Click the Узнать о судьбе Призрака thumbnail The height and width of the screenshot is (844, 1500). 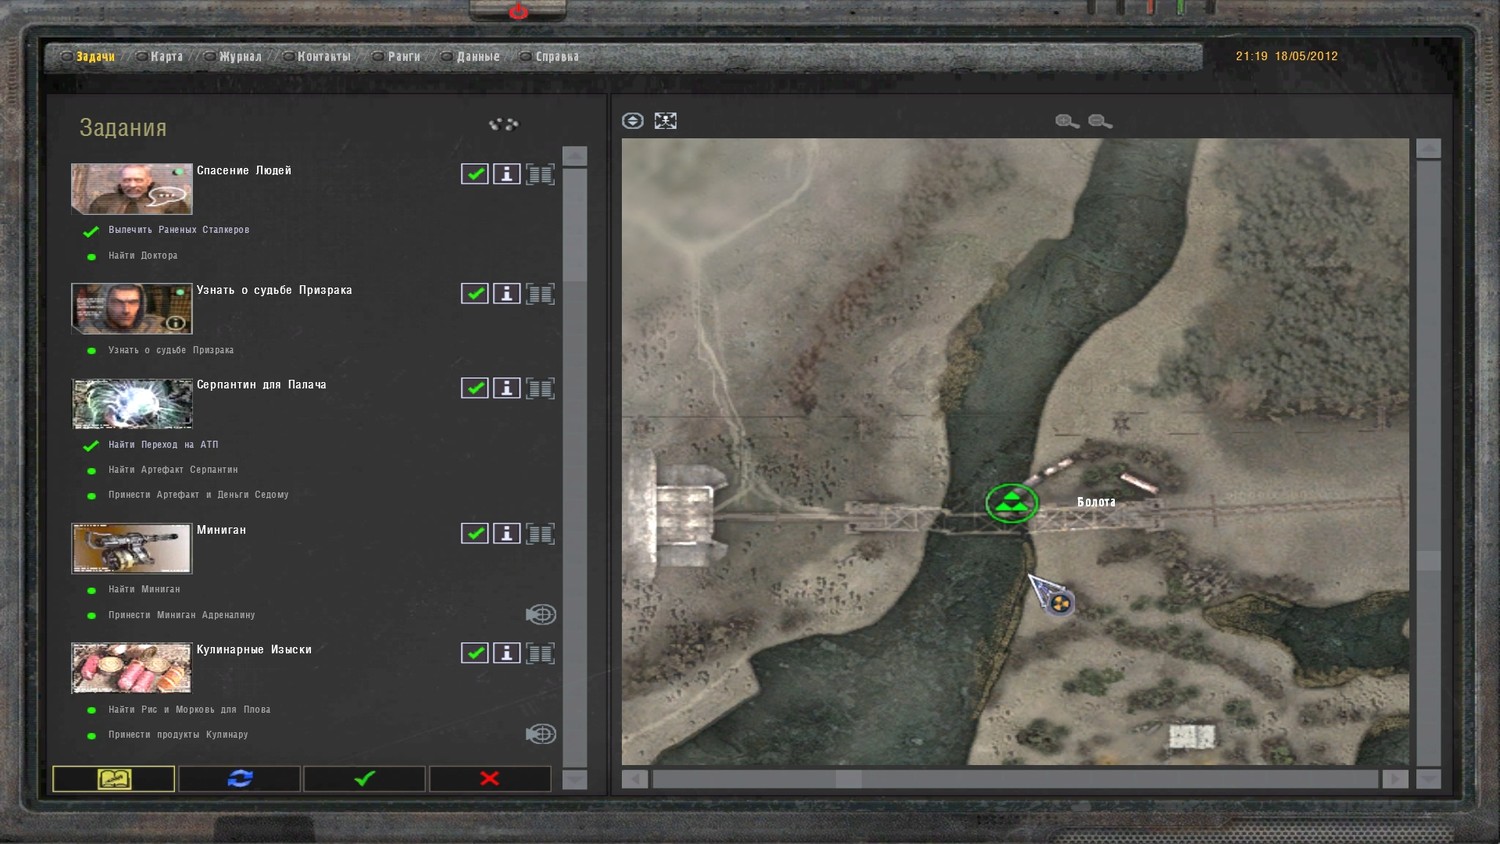click(x=132, y=308)
